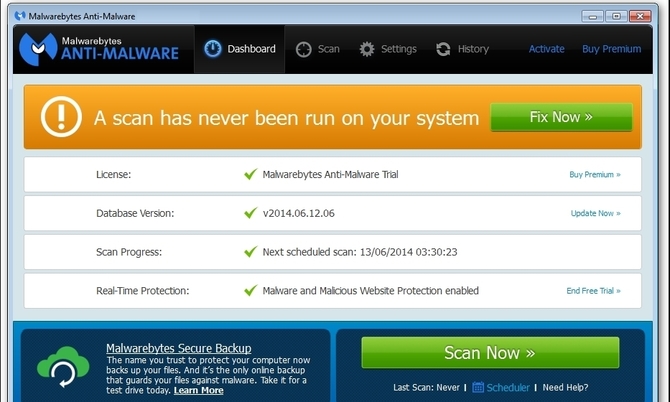
Task: Click the Malwarebytes logo in header
Action: [x=99, y=49]
